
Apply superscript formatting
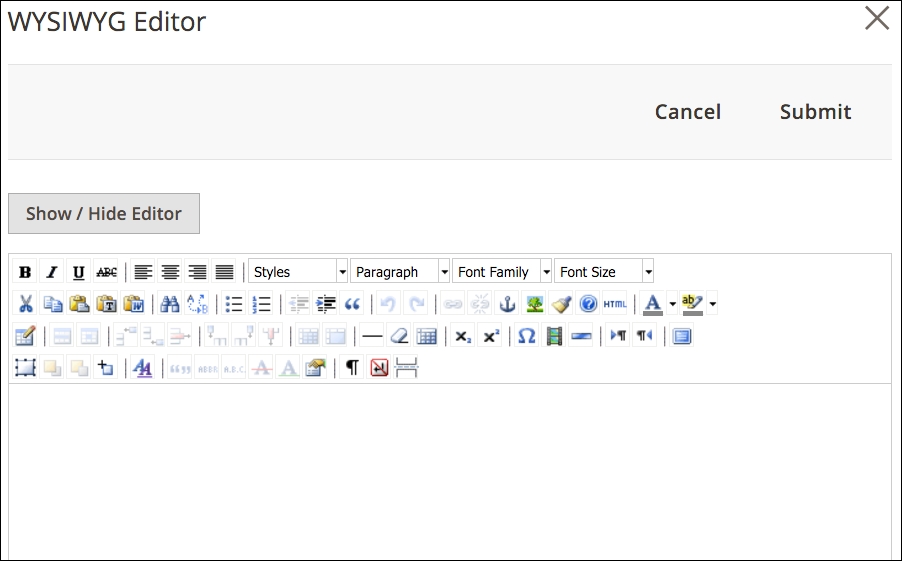(x=491, y=336)
